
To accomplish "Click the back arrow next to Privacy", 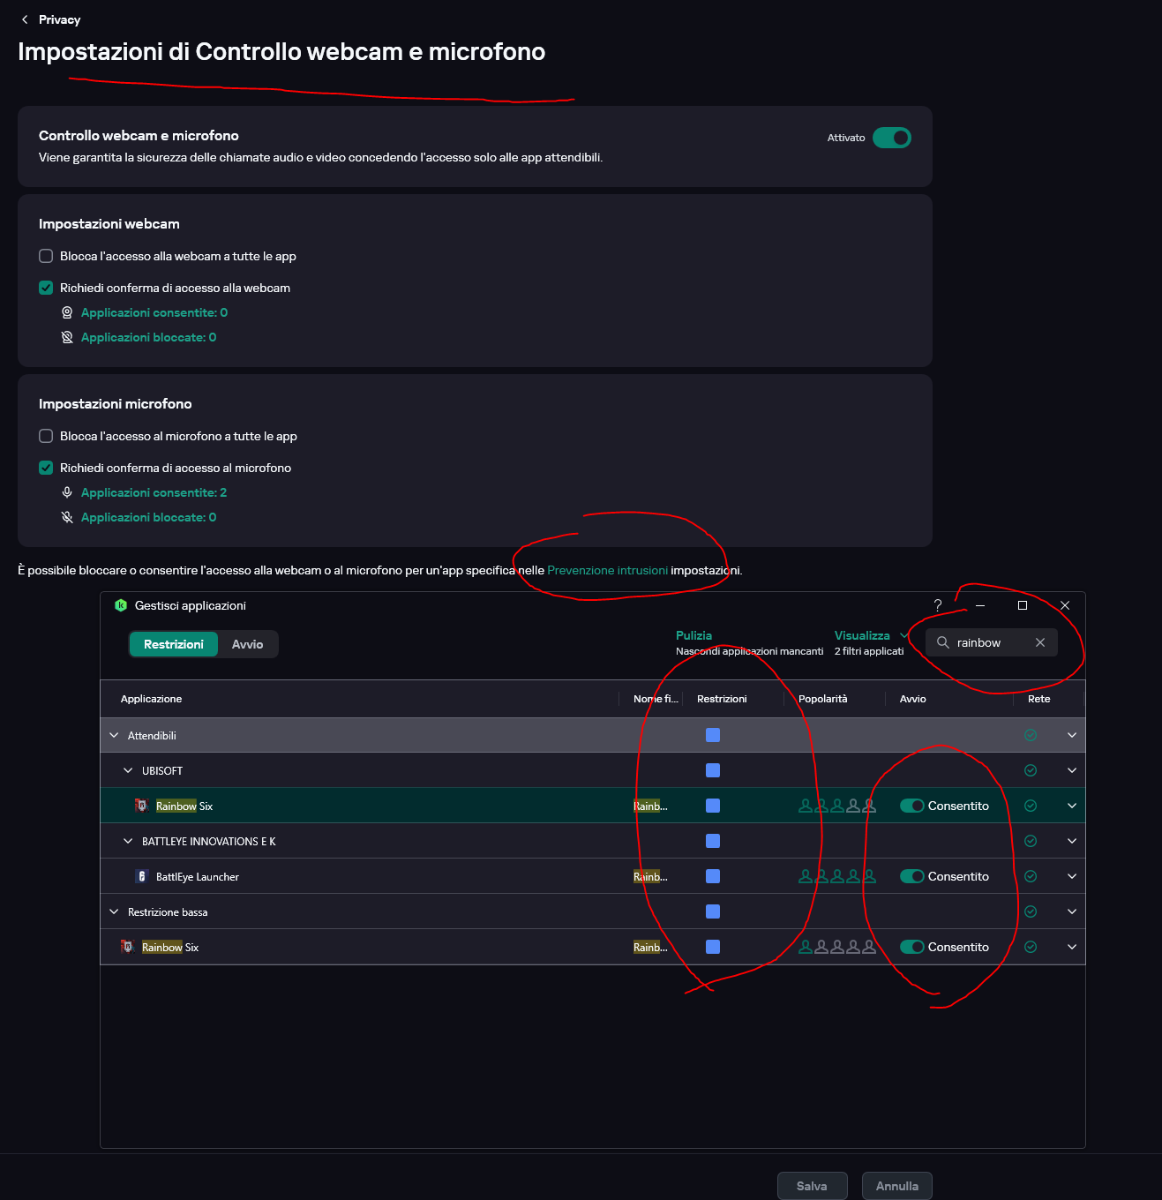I will pyautogui.click(x=25, y=20).
